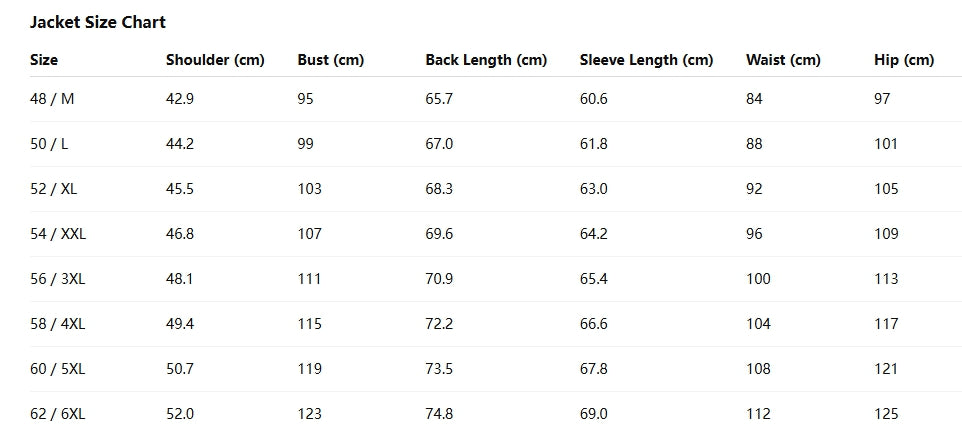The width and height of the screenshot is (962, 438).
Task: Select the 56 / 3XL size cell
Action: tap(58, 279)
